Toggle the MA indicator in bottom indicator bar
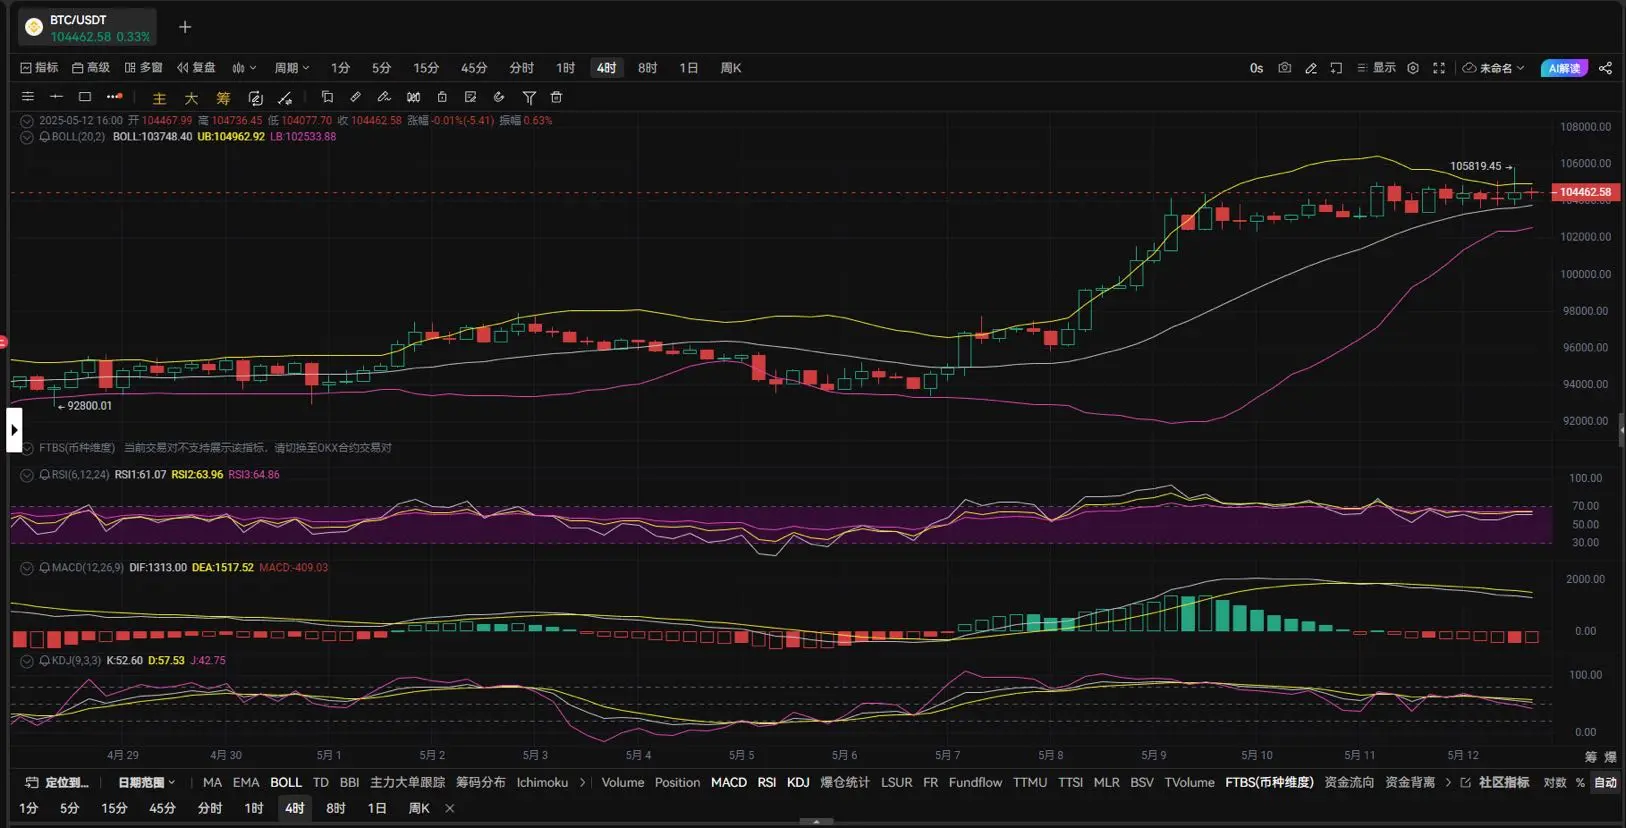This screenshot has height=828, width=1626. (212, 783)
